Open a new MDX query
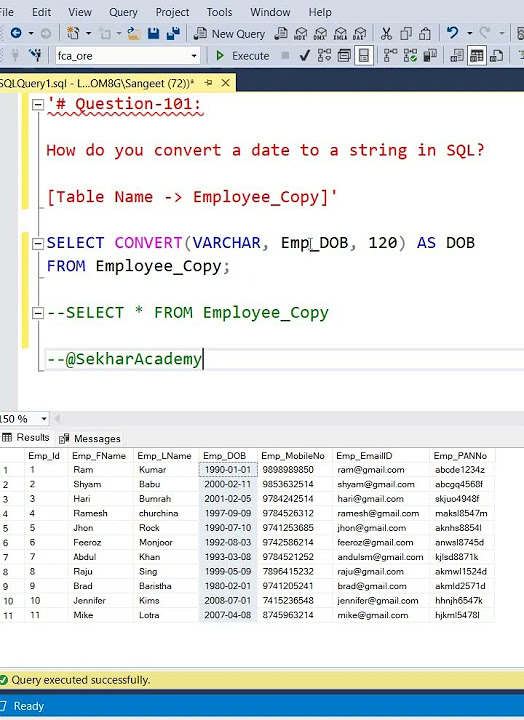Viewport: 524px width, 720px height. coord(301,34)
